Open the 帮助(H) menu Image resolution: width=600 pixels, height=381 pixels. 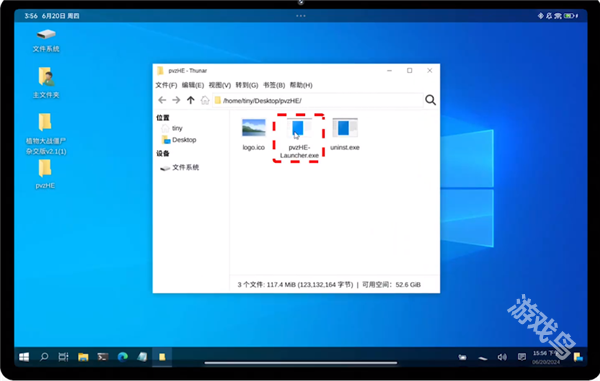301,85
